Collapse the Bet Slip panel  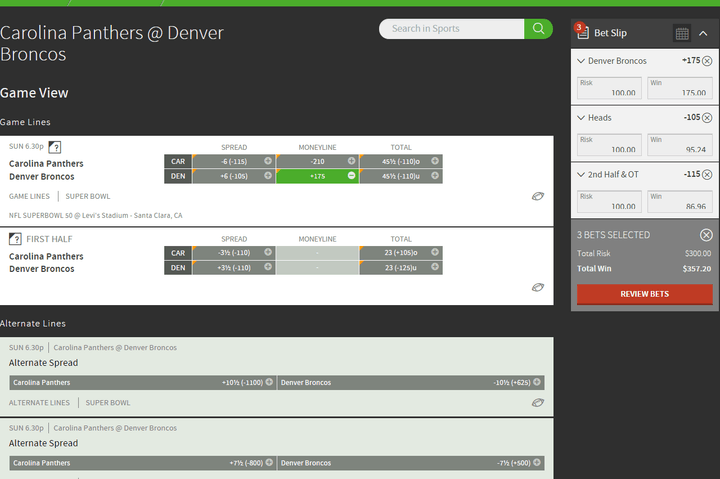point(703,34)
